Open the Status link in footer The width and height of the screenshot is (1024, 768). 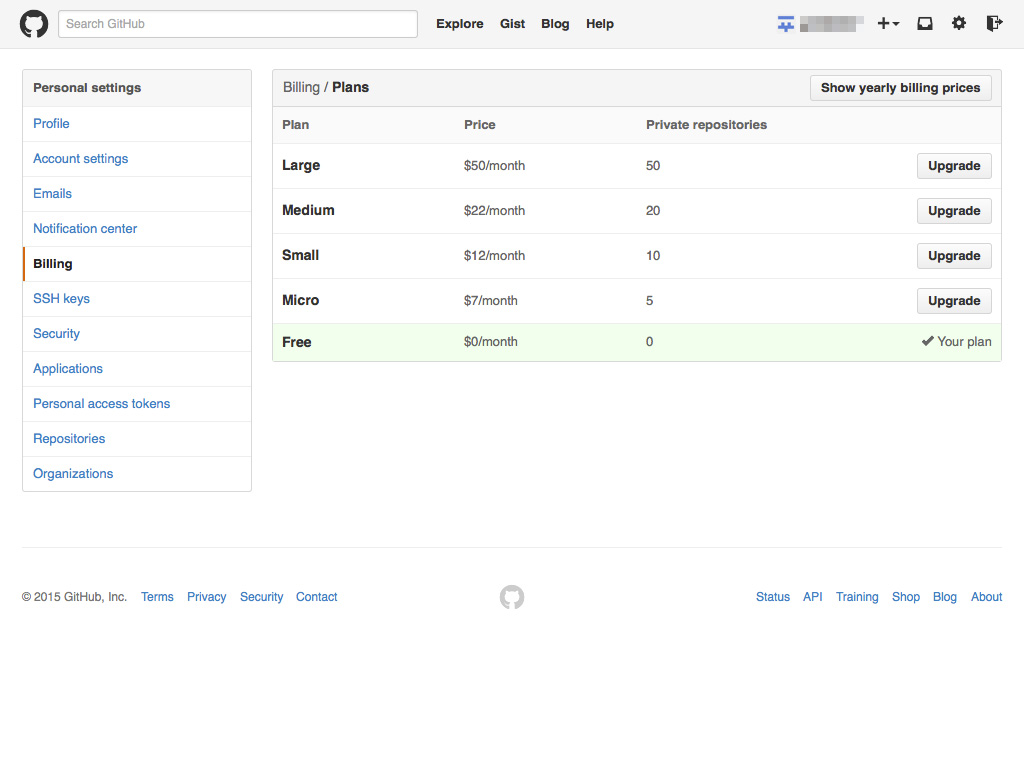pyautogui.click(x=772, y=597)
